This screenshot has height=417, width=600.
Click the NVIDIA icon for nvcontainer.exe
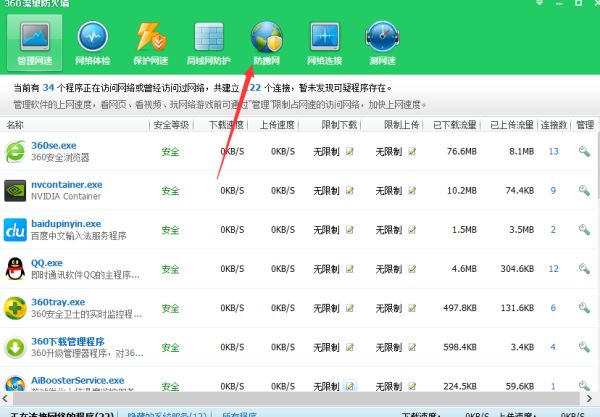[15, 191]
